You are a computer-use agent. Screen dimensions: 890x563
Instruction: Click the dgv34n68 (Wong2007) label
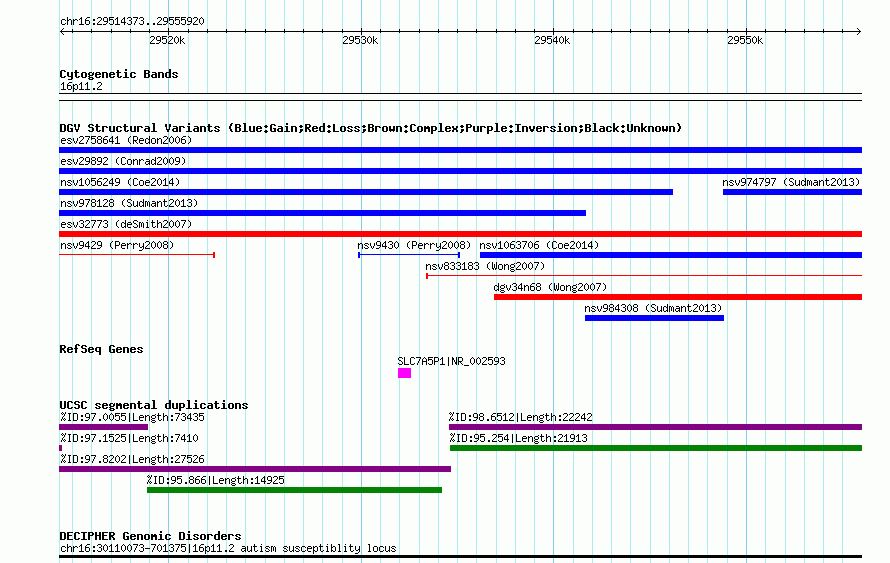(550, 287)
